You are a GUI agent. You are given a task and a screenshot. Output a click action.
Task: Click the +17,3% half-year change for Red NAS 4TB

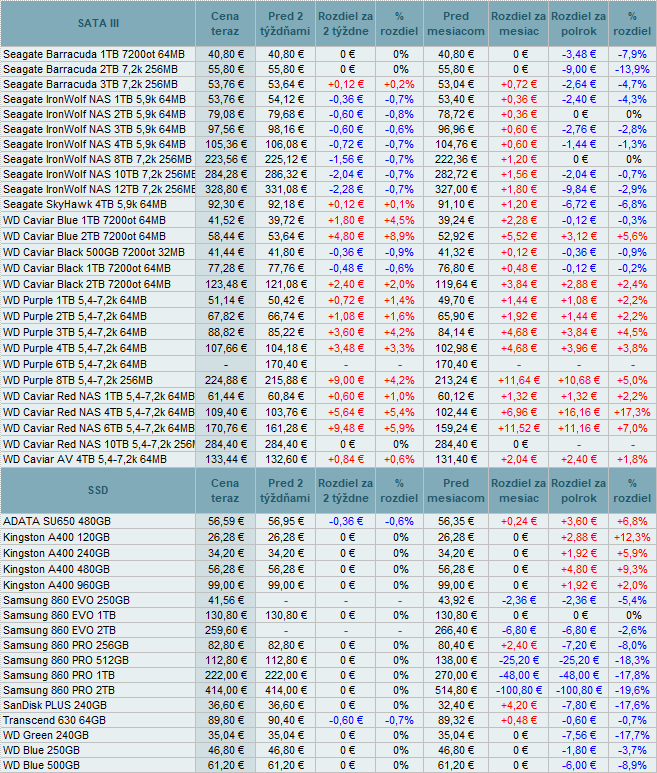[x=632, y=412]
